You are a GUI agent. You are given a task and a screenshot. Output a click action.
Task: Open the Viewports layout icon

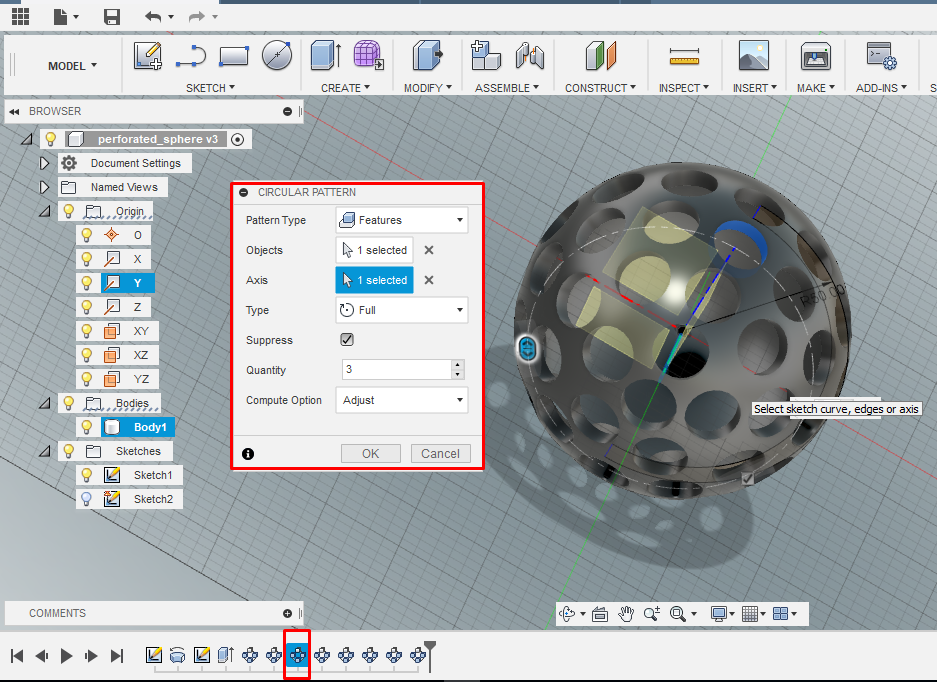[x=780, y=614]
